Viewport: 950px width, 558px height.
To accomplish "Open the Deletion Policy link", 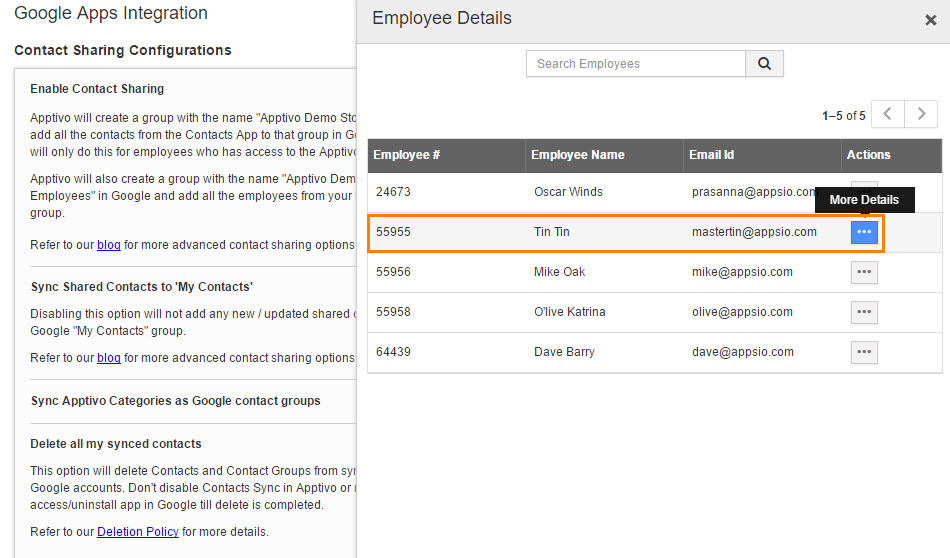I will [x=138, y=532].
